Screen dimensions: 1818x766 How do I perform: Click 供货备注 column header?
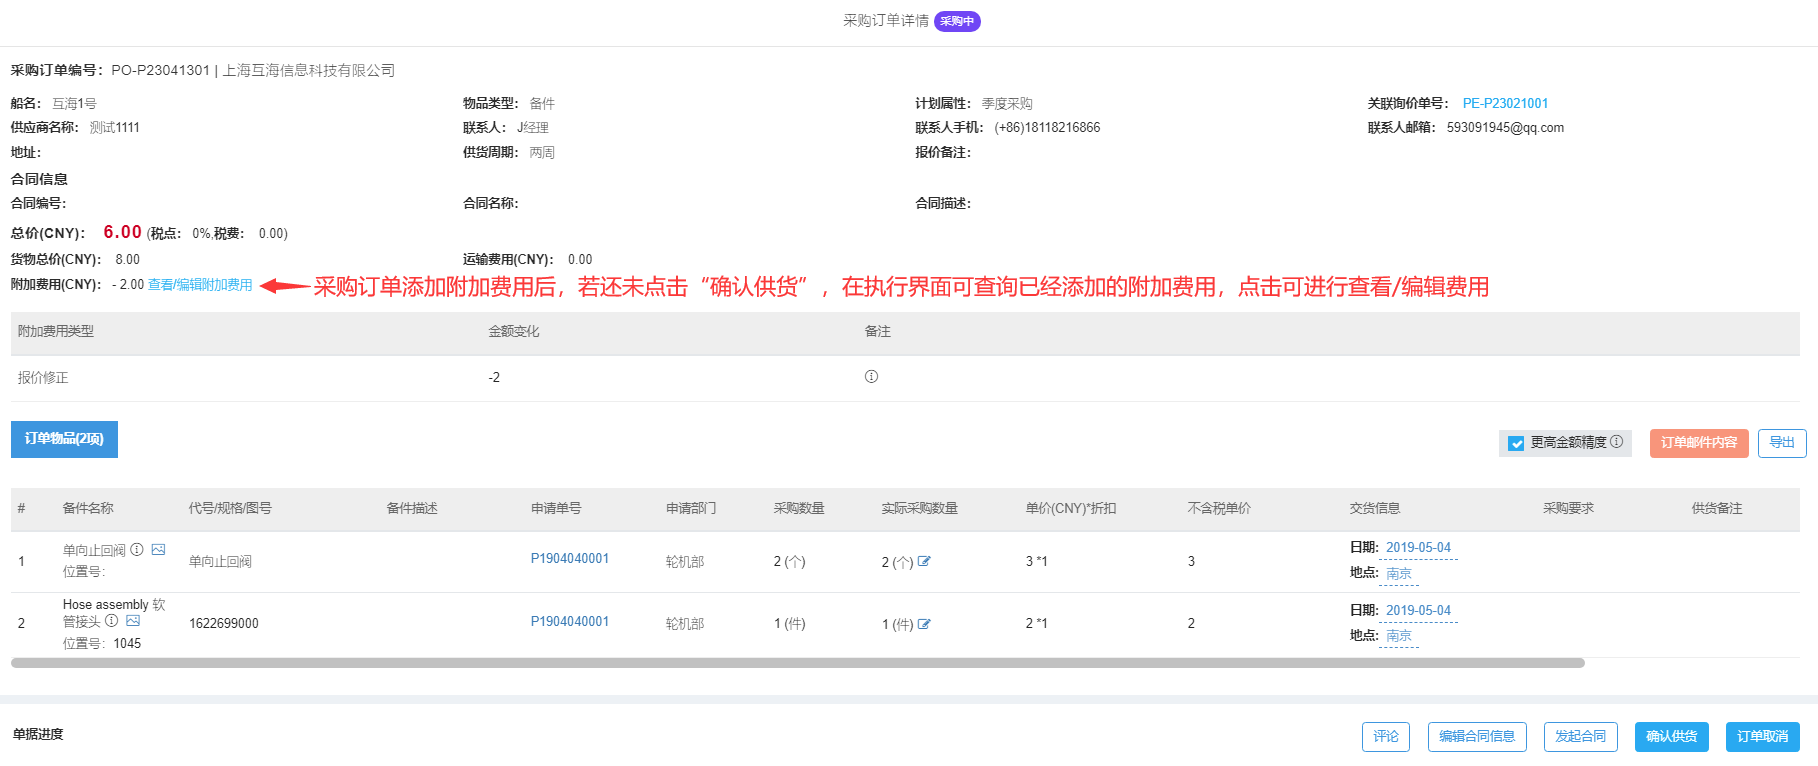click(x=1717, y=509)
